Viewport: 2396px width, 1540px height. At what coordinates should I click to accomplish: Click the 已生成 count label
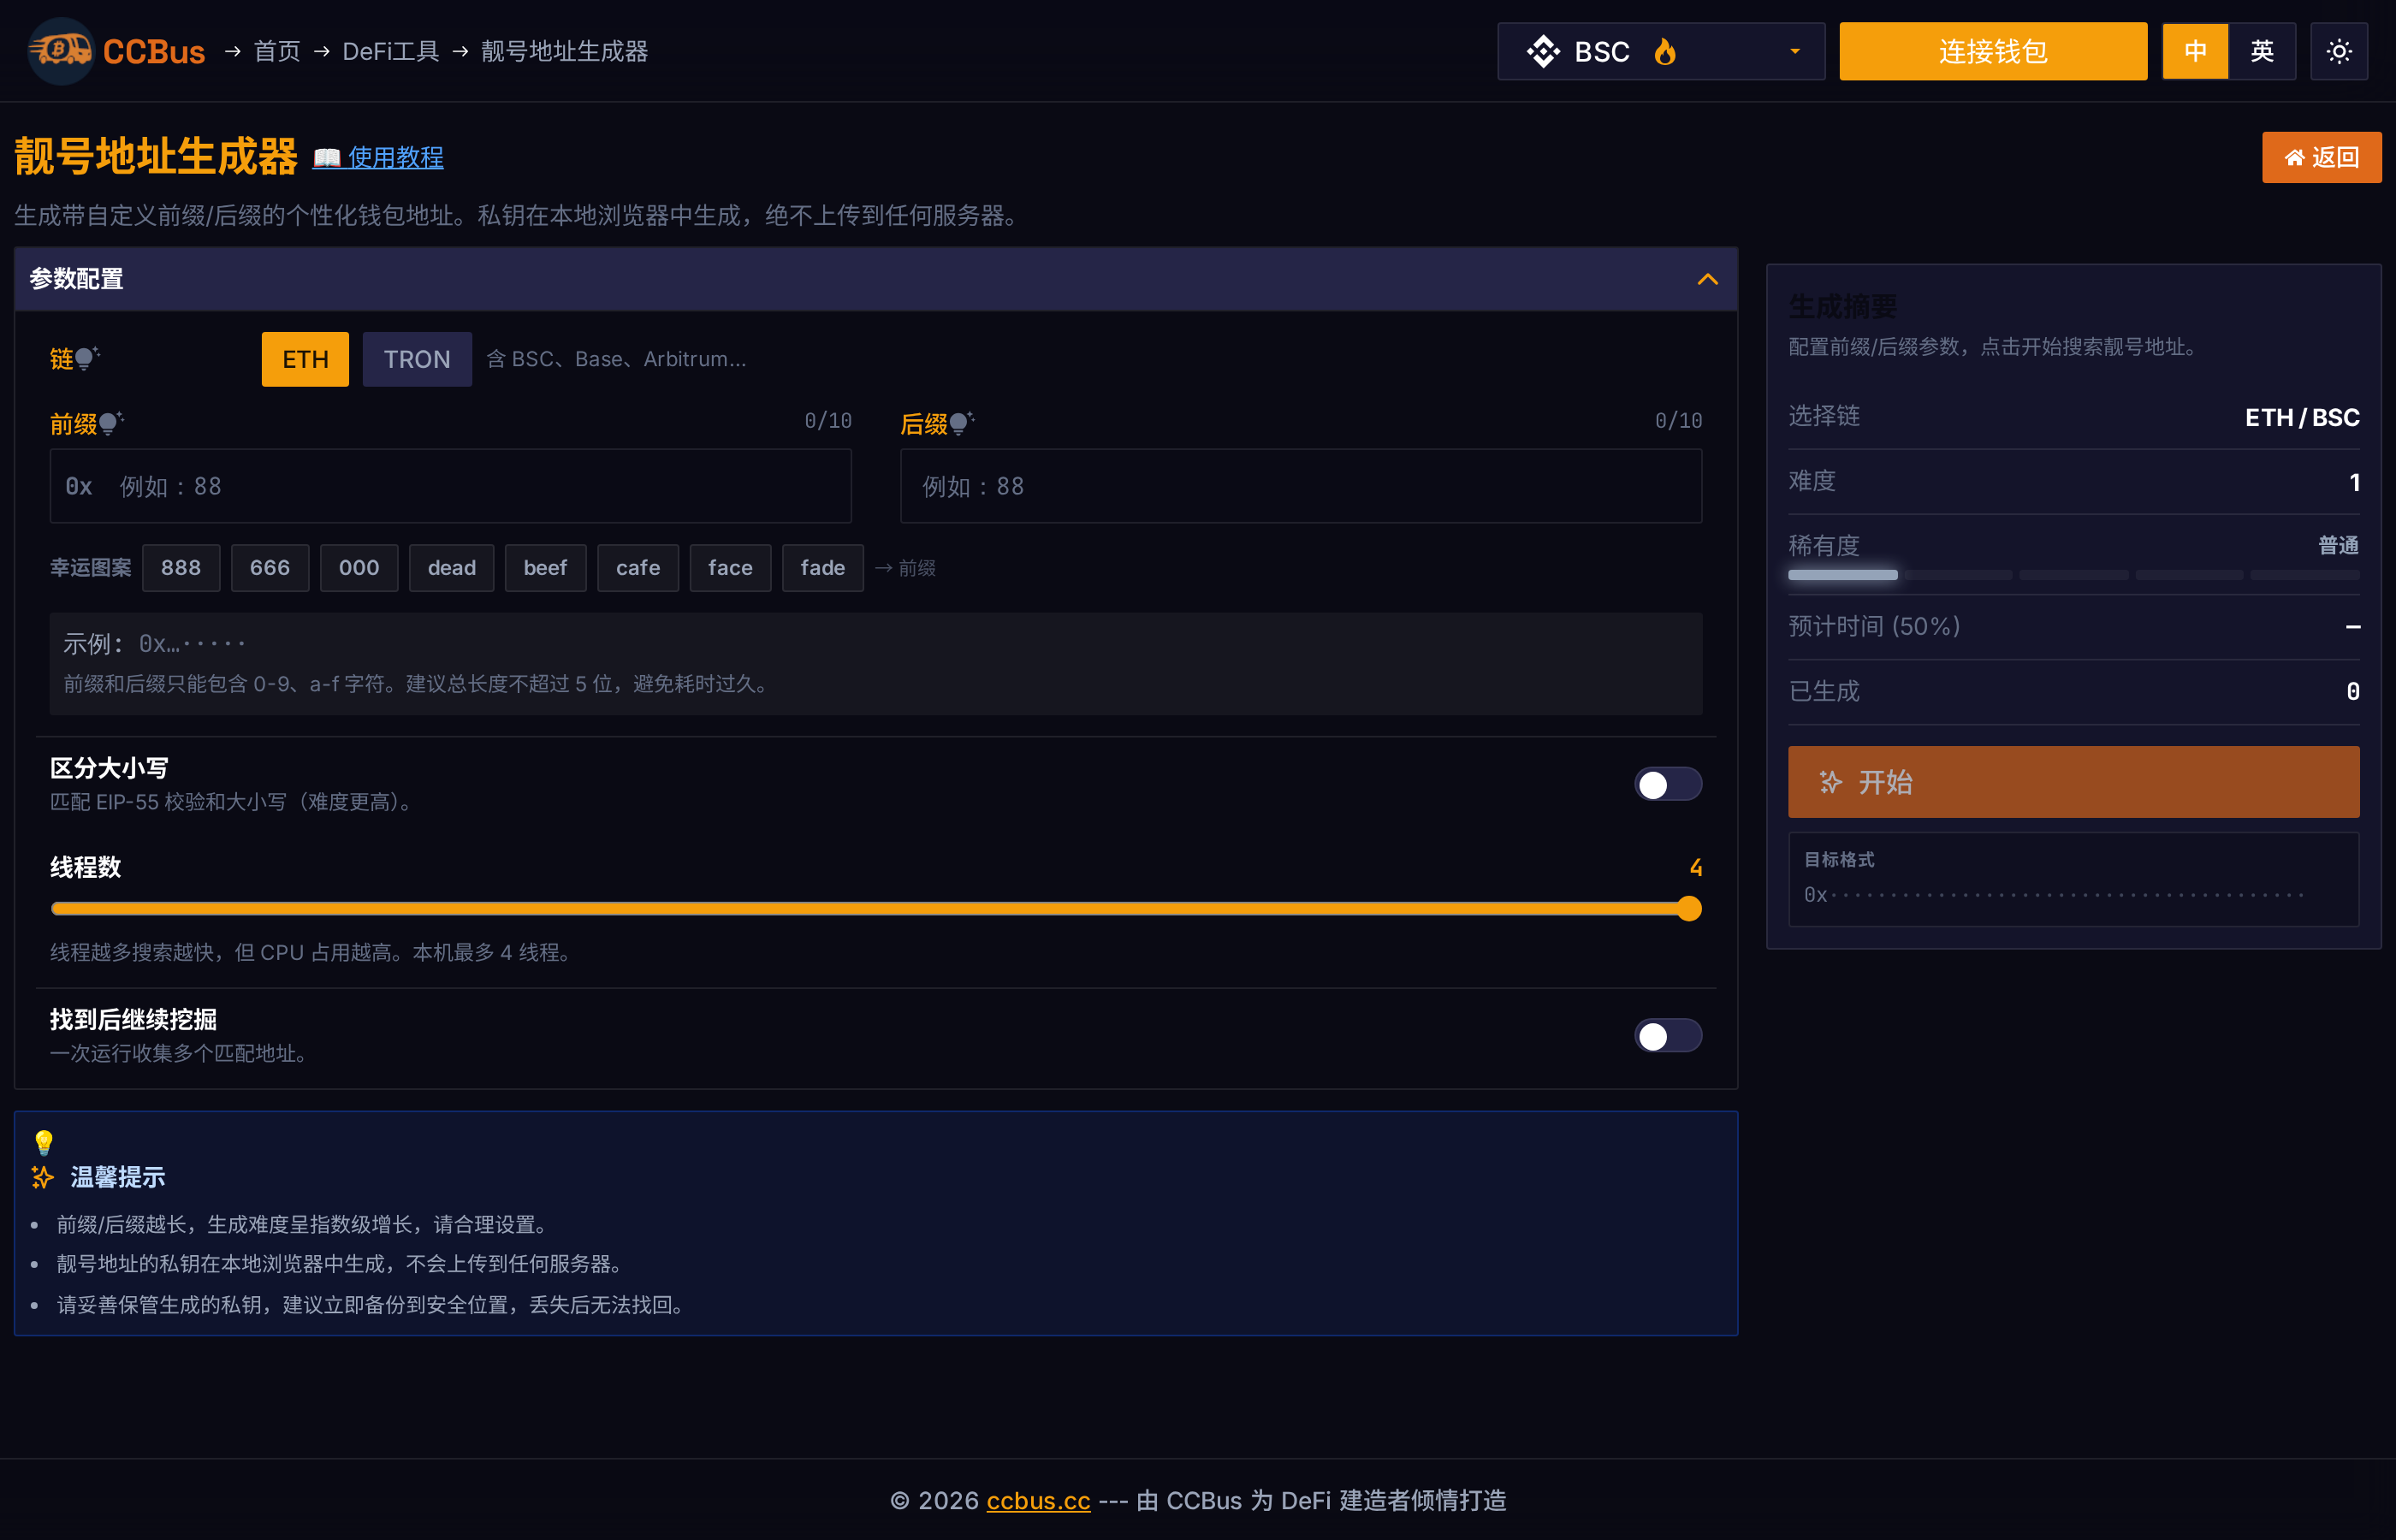coord(1824,691)
